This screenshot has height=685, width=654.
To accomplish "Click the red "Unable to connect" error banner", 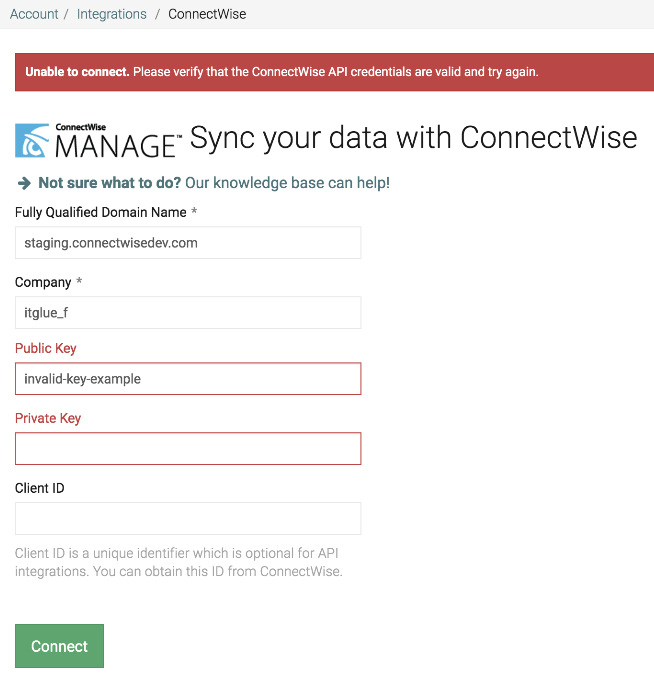I will (x=334, y=72).
